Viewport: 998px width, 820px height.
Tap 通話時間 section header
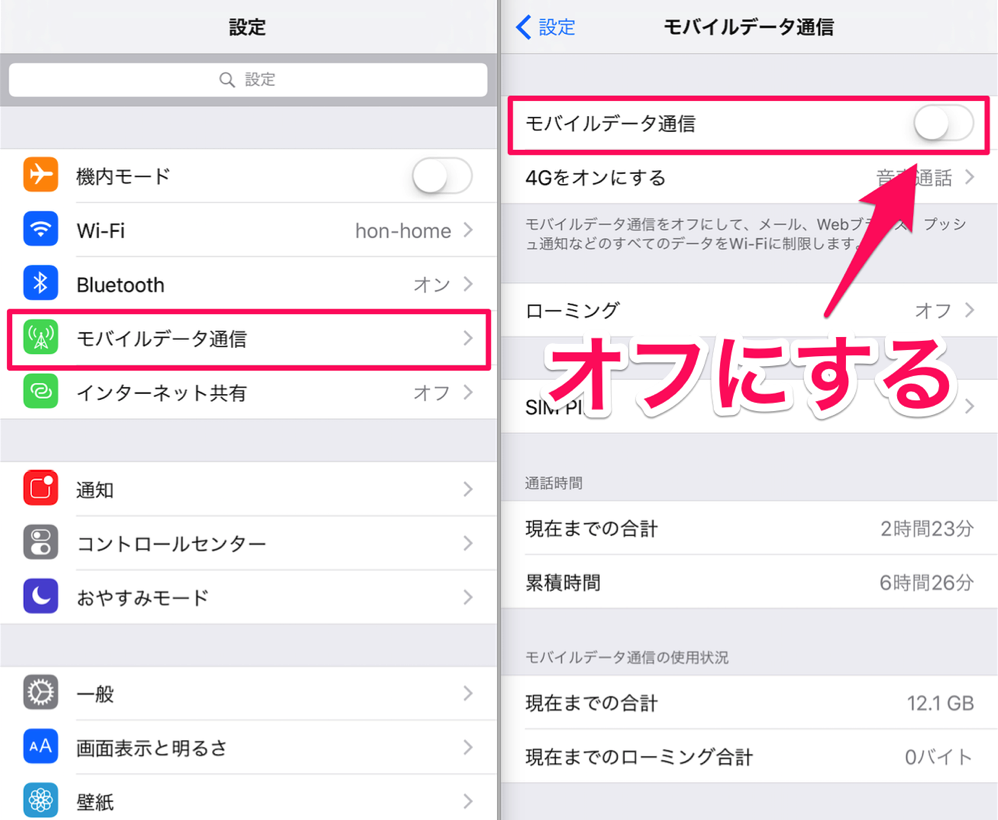pos(554,484)
